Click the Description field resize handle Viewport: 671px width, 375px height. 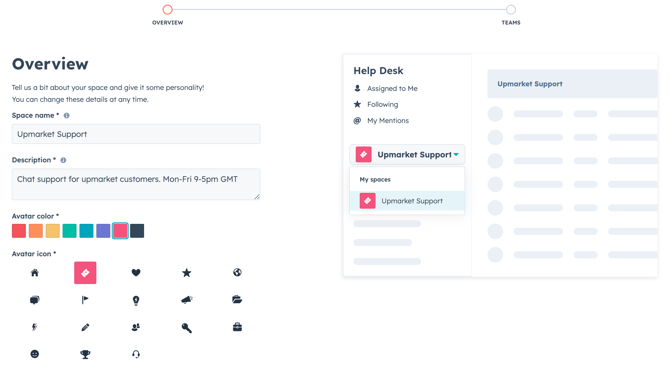coord(257,196)
